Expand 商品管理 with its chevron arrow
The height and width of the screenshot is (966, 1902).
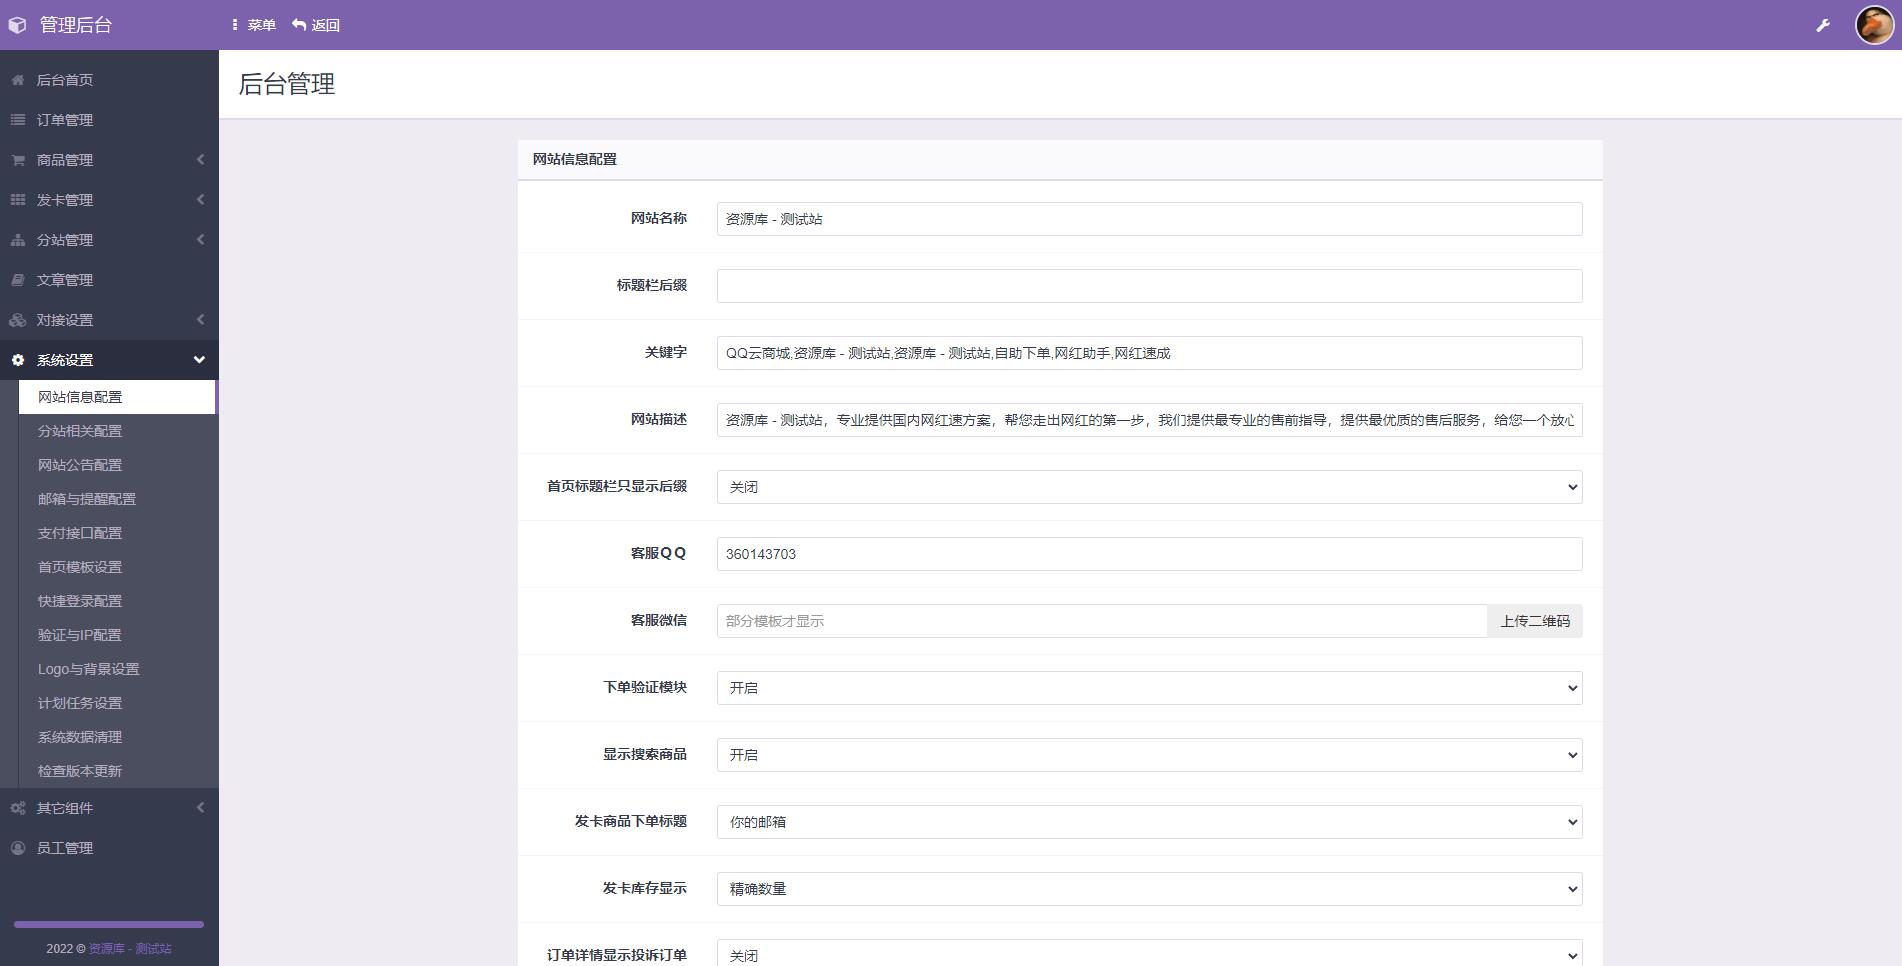(x=200, y=160)
